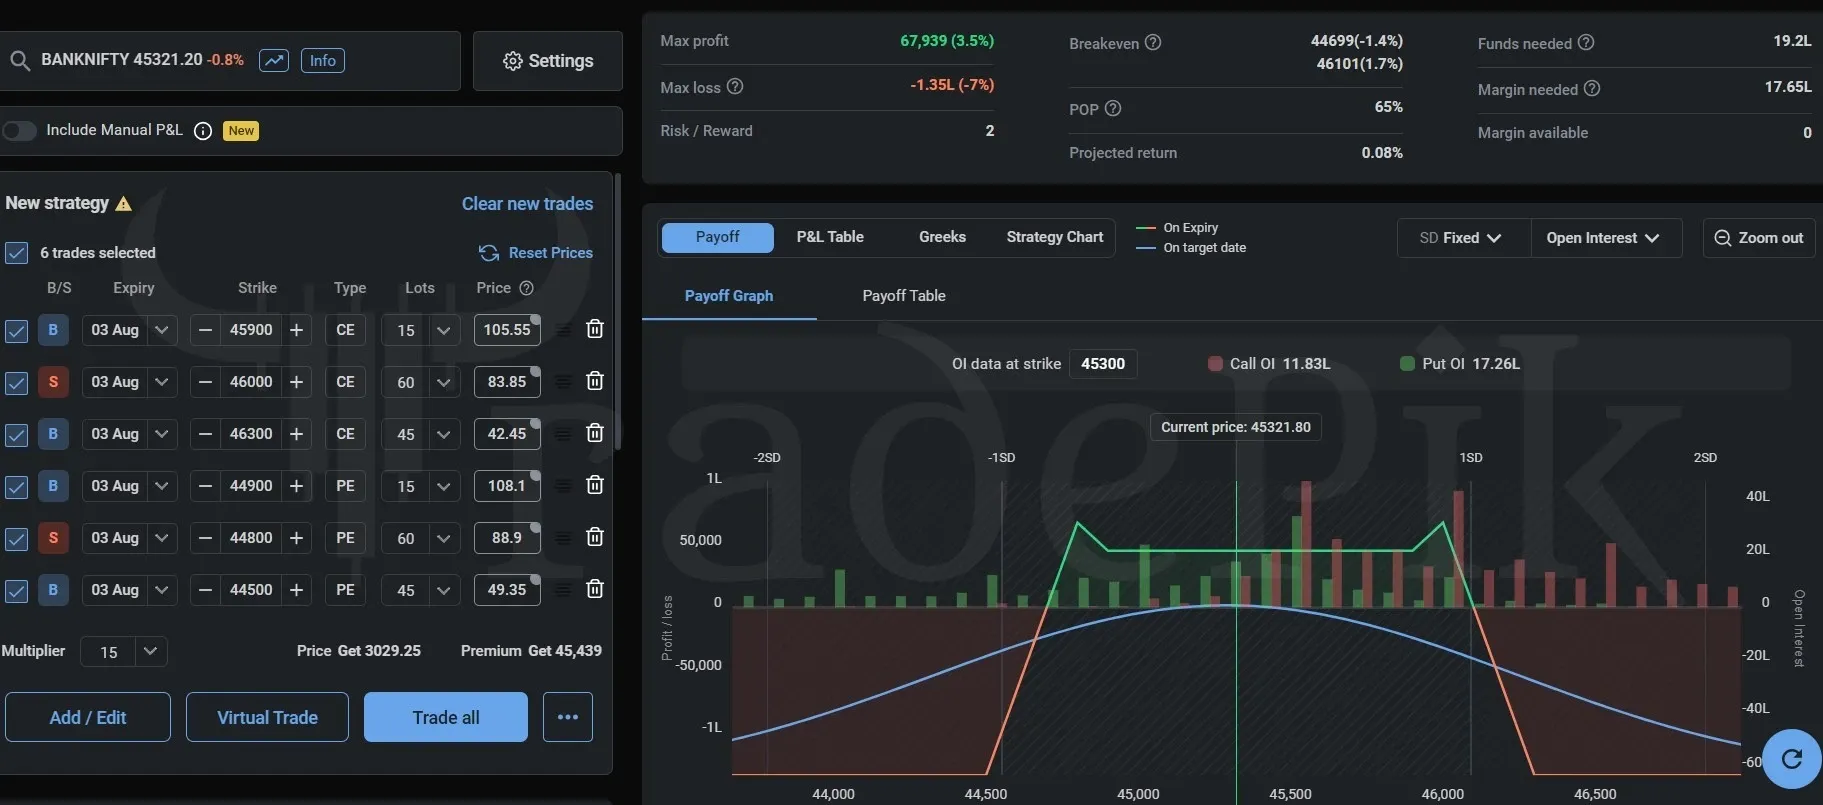Open the three-dots more options button
The height and width of the screenshot is (805, 1823).
(568, 717)
